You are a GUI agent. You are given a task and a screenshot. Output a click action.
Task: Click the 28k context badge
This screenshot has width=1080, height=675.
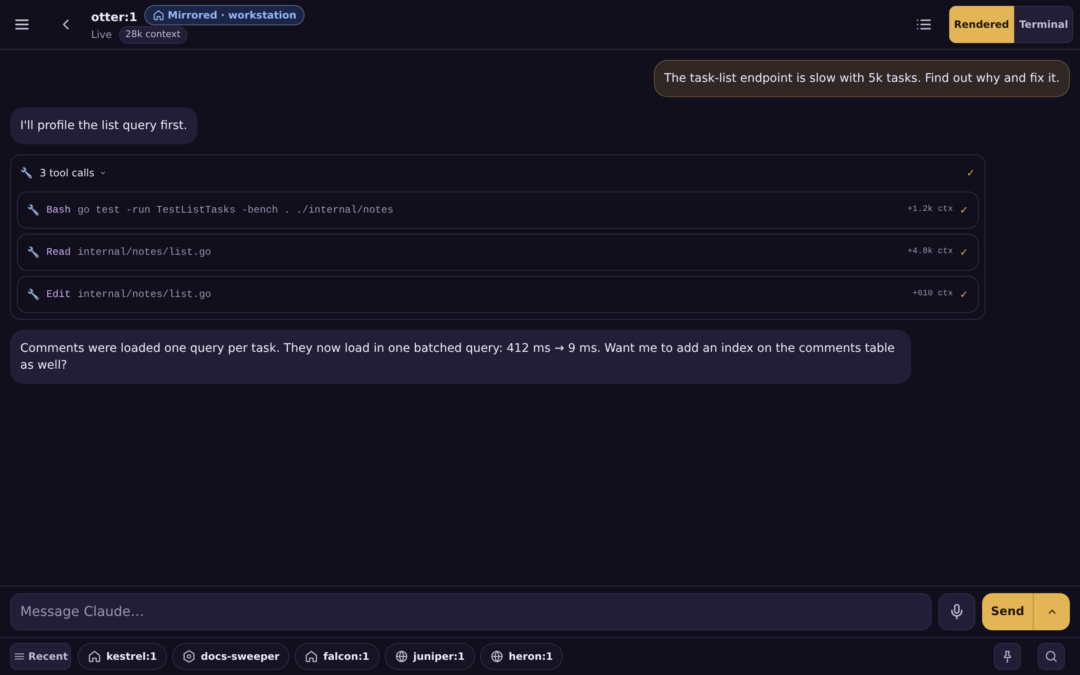click(x=153, y=34)
